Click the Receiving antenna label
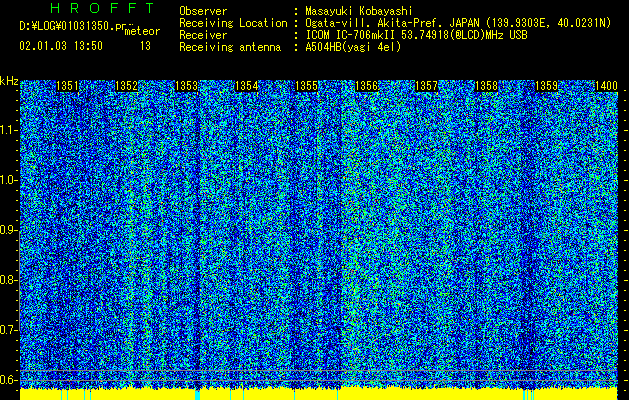Viewport: 629px width, 400px height. tap(230, 47)
